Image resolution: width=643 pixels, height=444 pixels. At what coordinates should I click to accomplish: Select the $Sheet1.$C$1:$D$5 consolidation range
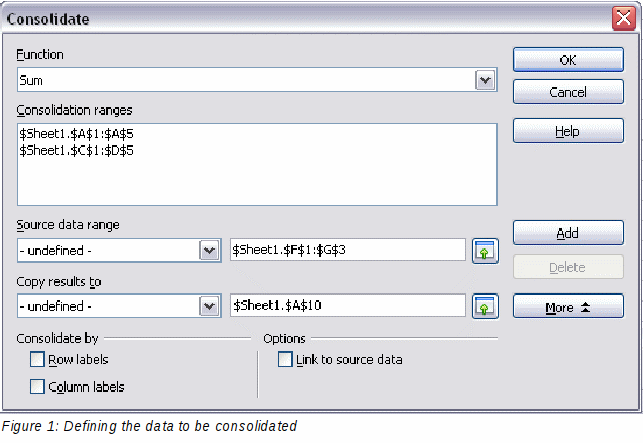[x=76, y=150]
